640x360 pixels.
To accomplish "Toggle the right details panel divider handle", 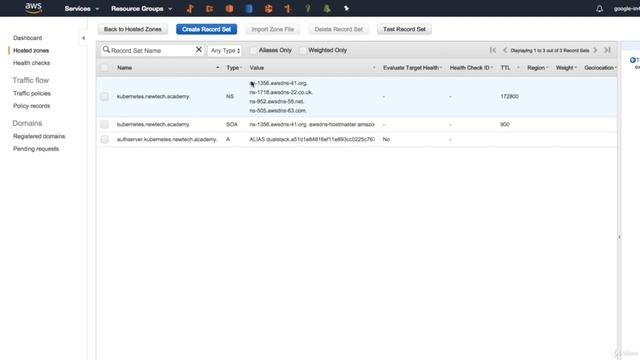I will click(619, 237).
